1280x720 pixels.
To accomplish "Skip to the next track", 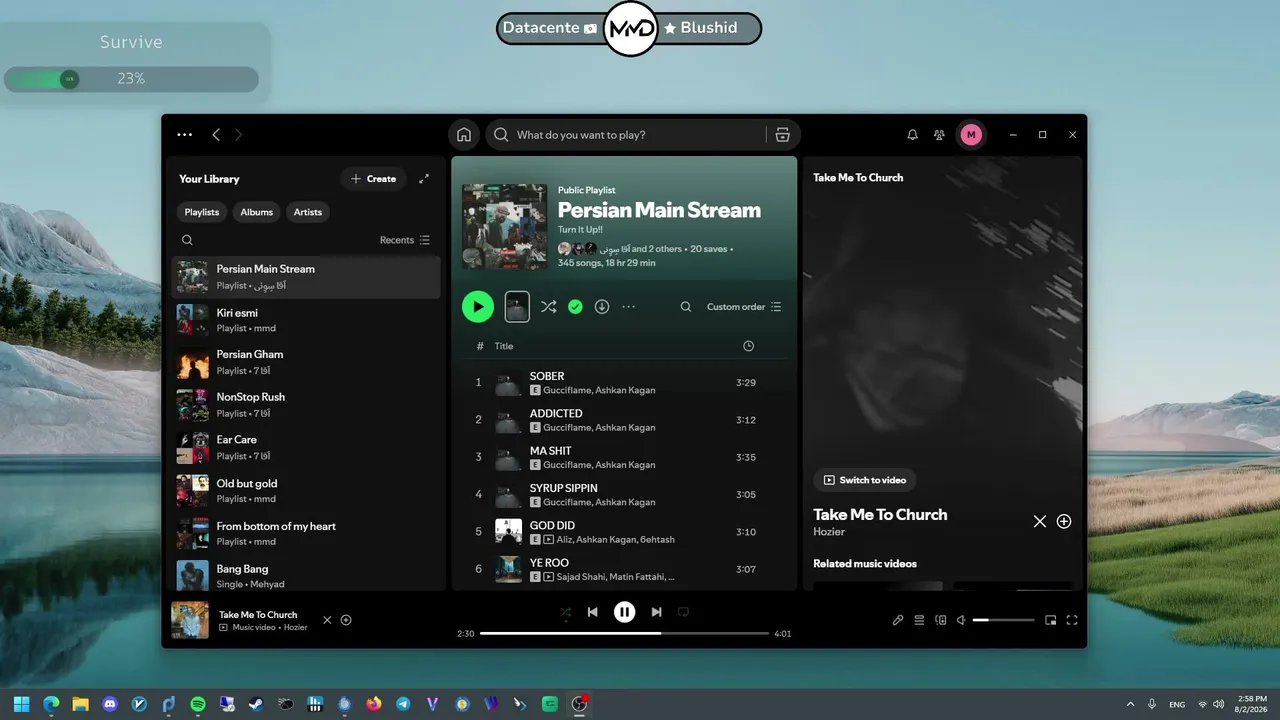I will 656,612.
